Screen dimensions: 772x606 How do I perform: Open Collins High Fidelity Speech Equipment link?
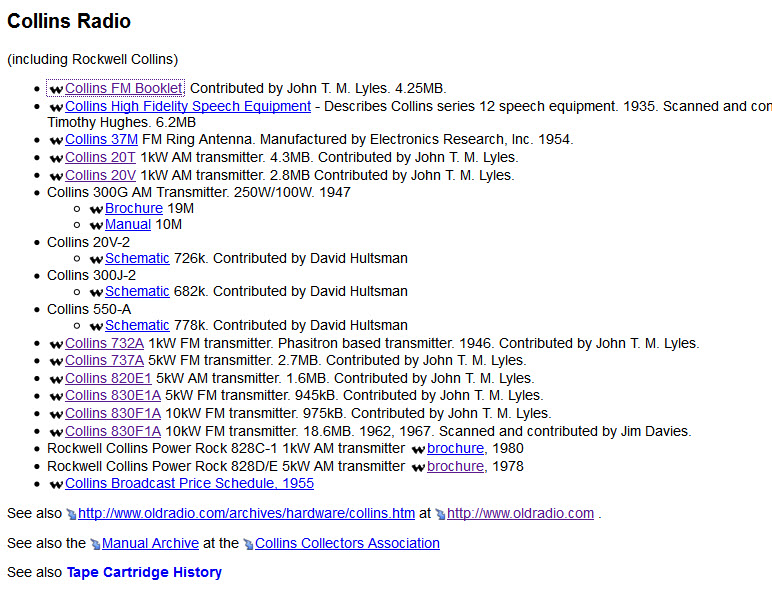(x=188, y=106)
